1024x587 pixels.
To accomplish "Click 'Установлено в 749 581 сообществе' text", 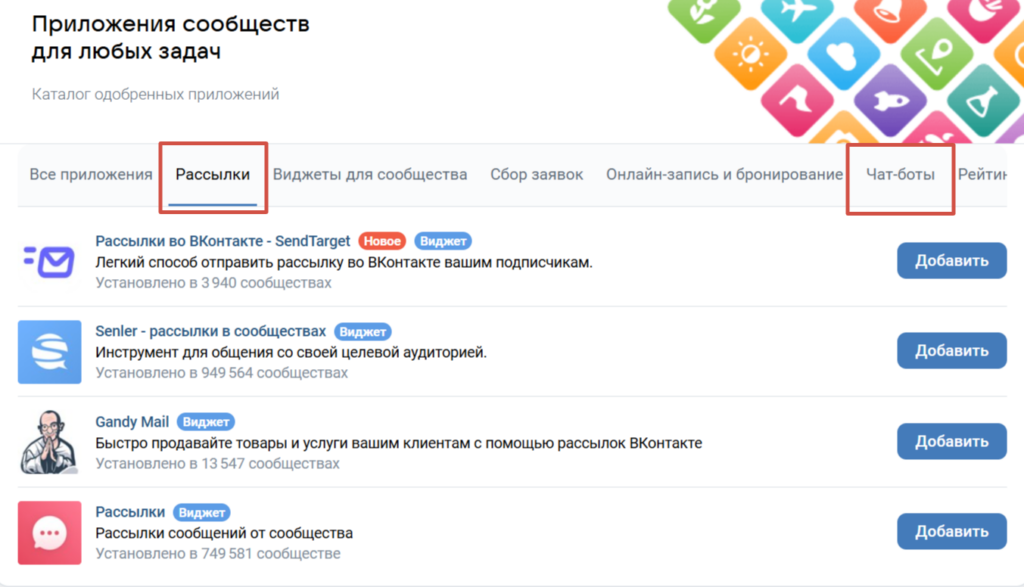I will pyautogui.click(x=218, y=554).
